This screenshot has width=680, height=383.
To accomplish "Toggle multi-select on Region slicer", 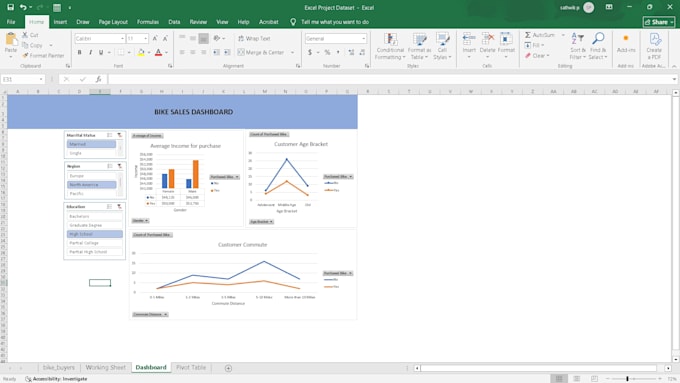I will [110, 166].
